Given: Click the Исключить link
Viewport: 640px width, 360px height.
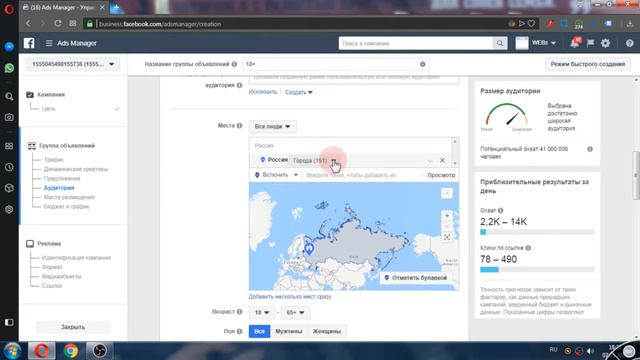Looking at the screenshot, I should 263,92.
